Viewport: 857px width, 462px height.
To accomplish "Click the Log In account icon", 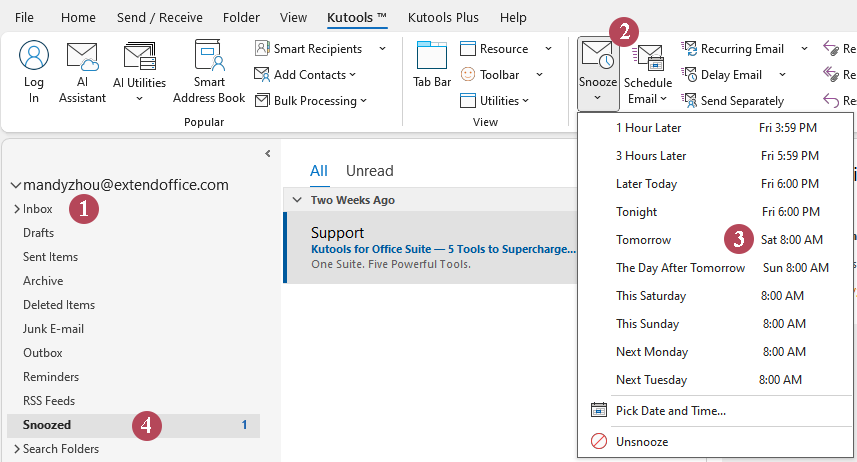I will click(x=33, y=55).
